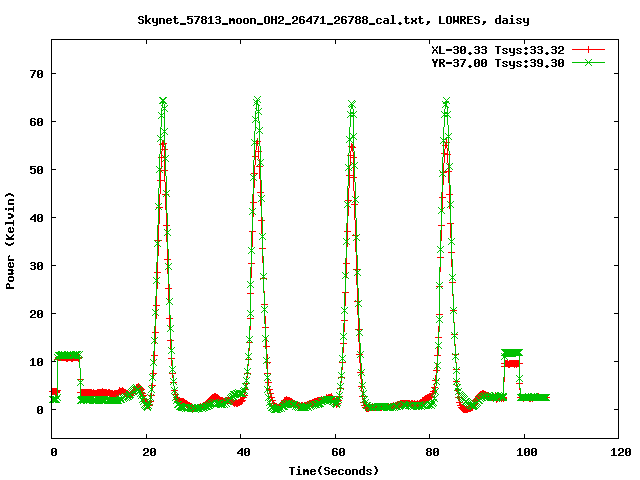The width and height of the screenshot is (640, 480).
Task: Click the calibration step near 3 seconds
Action: 69,356
